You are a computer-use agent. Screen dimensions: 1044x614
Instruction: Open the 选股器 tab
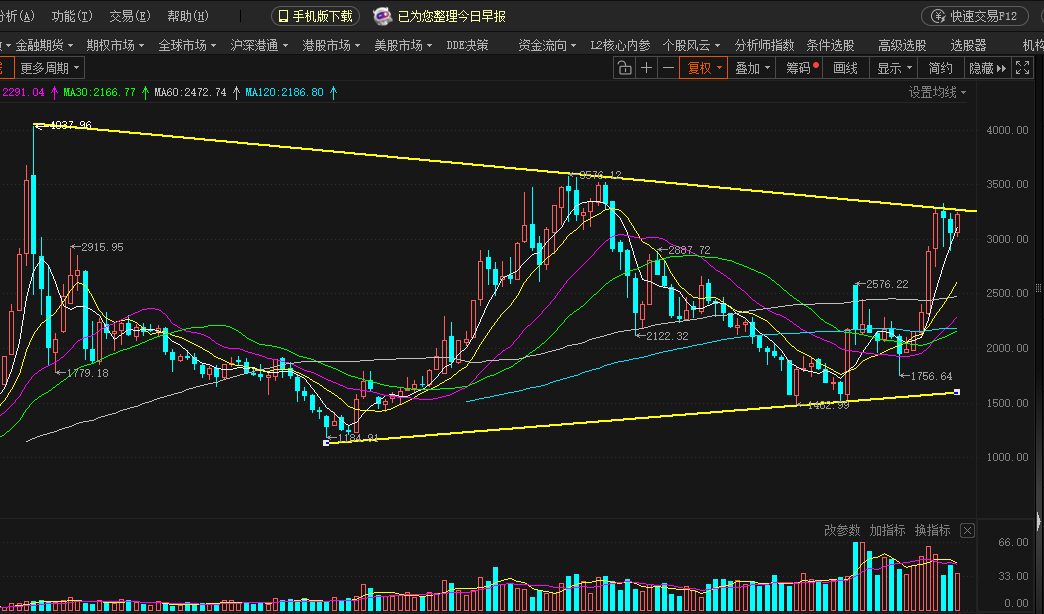pyautogui.click(x=968, y=45)
